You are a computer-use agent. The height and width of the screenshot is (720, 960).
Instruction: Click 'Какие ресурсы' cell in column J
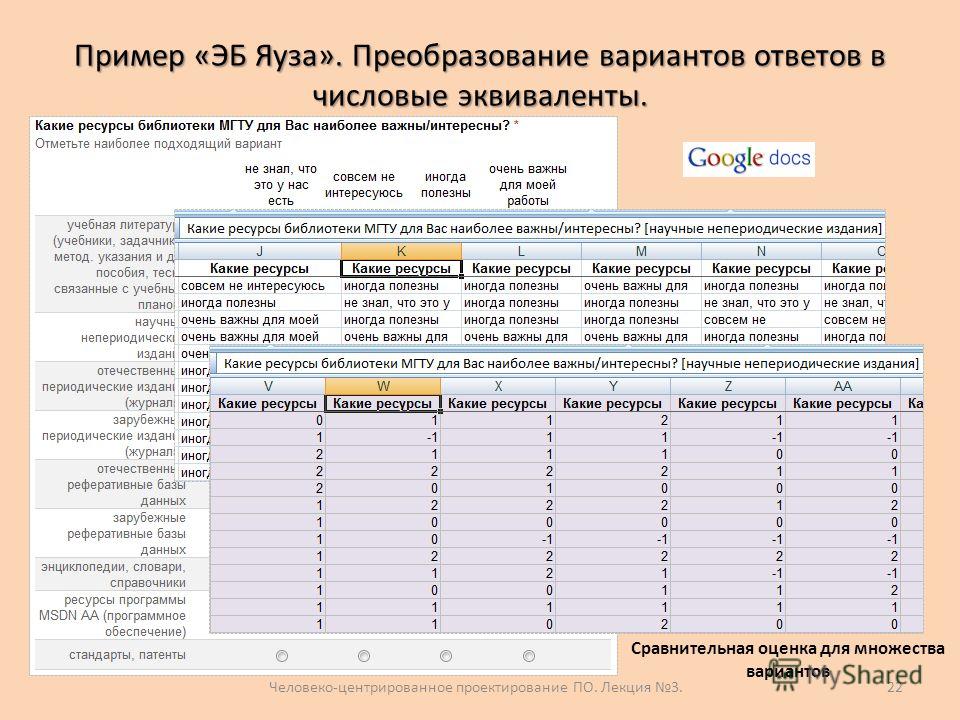click(x=259, y=269)
